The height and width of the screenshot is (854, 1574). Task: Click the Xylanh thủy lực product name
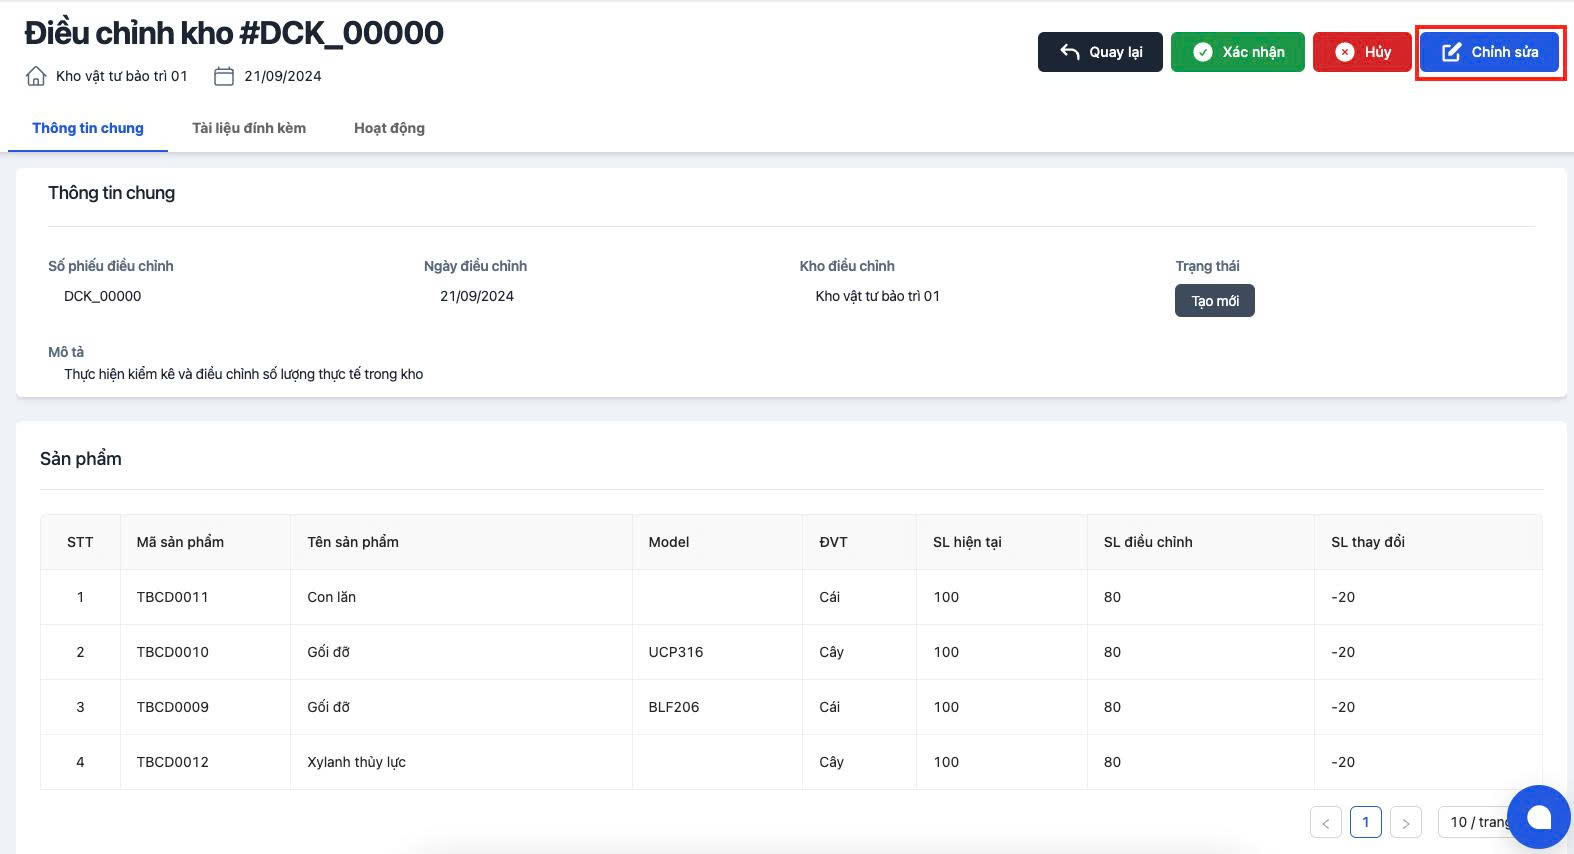click(356, 762)
